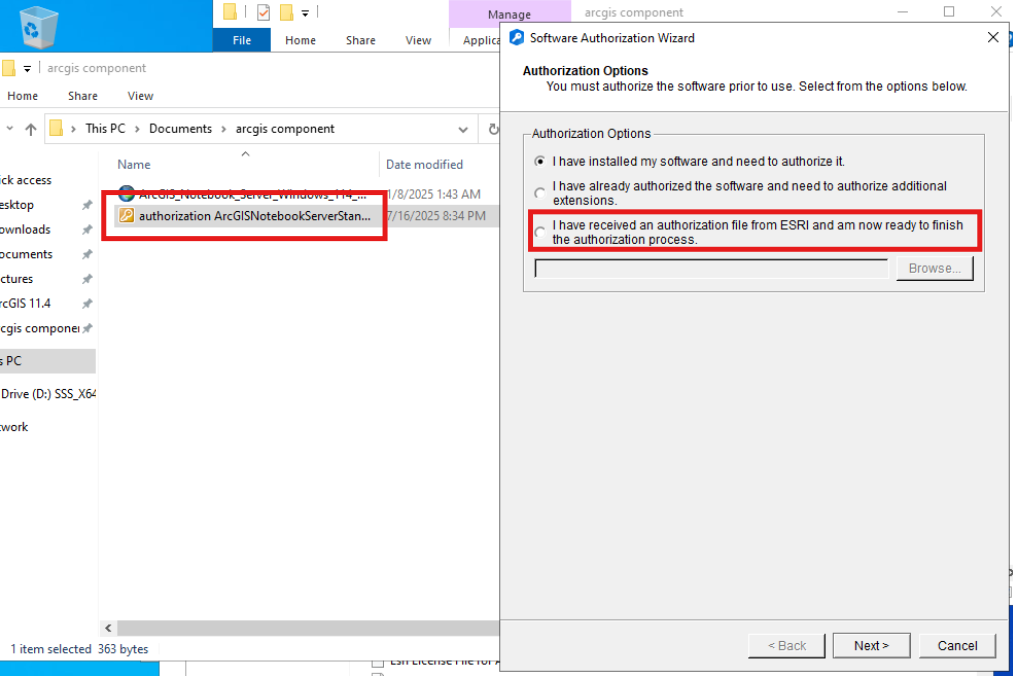Click the Cancel button in wizard

point(957,646)
